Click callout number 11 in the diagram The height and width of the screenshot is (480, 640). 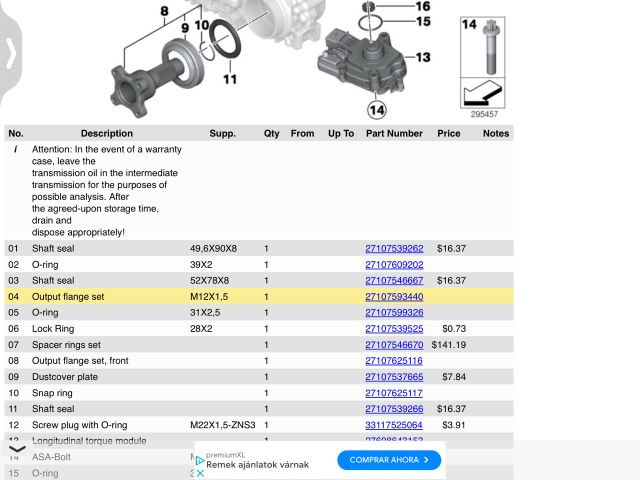pyautogui.click(x=230, y=79)
